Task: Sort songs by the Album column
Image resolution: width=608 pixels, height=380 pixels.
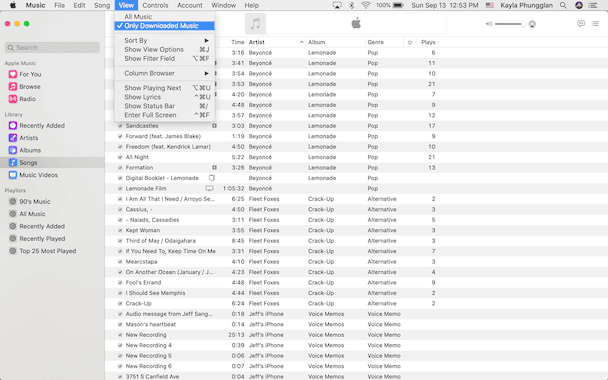Action: (x=335, y=42)
